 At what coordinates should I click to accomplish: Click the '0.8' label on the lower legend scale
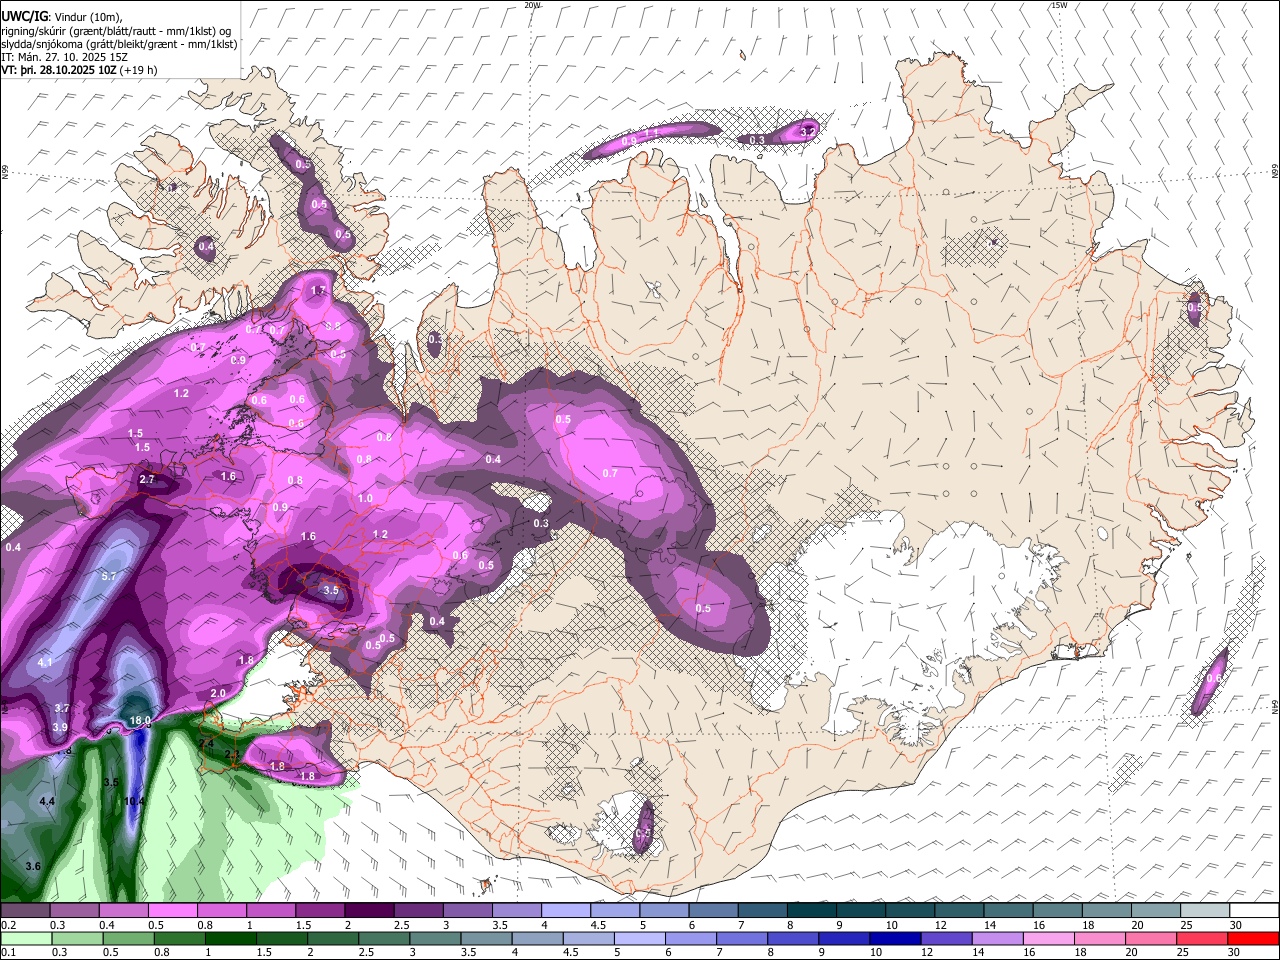[161, 953]
